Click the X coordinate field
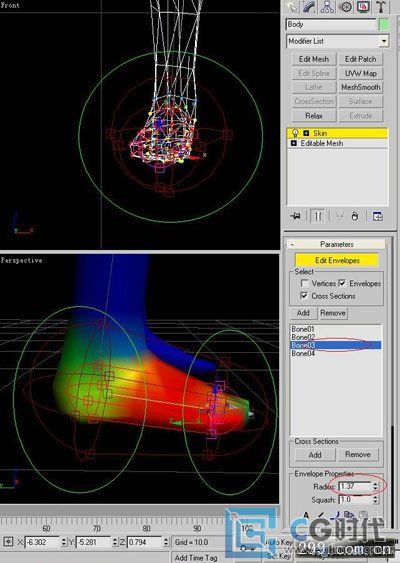Image resolution: width=400 pixels, height=563 pixels. [x=42, y=542]
